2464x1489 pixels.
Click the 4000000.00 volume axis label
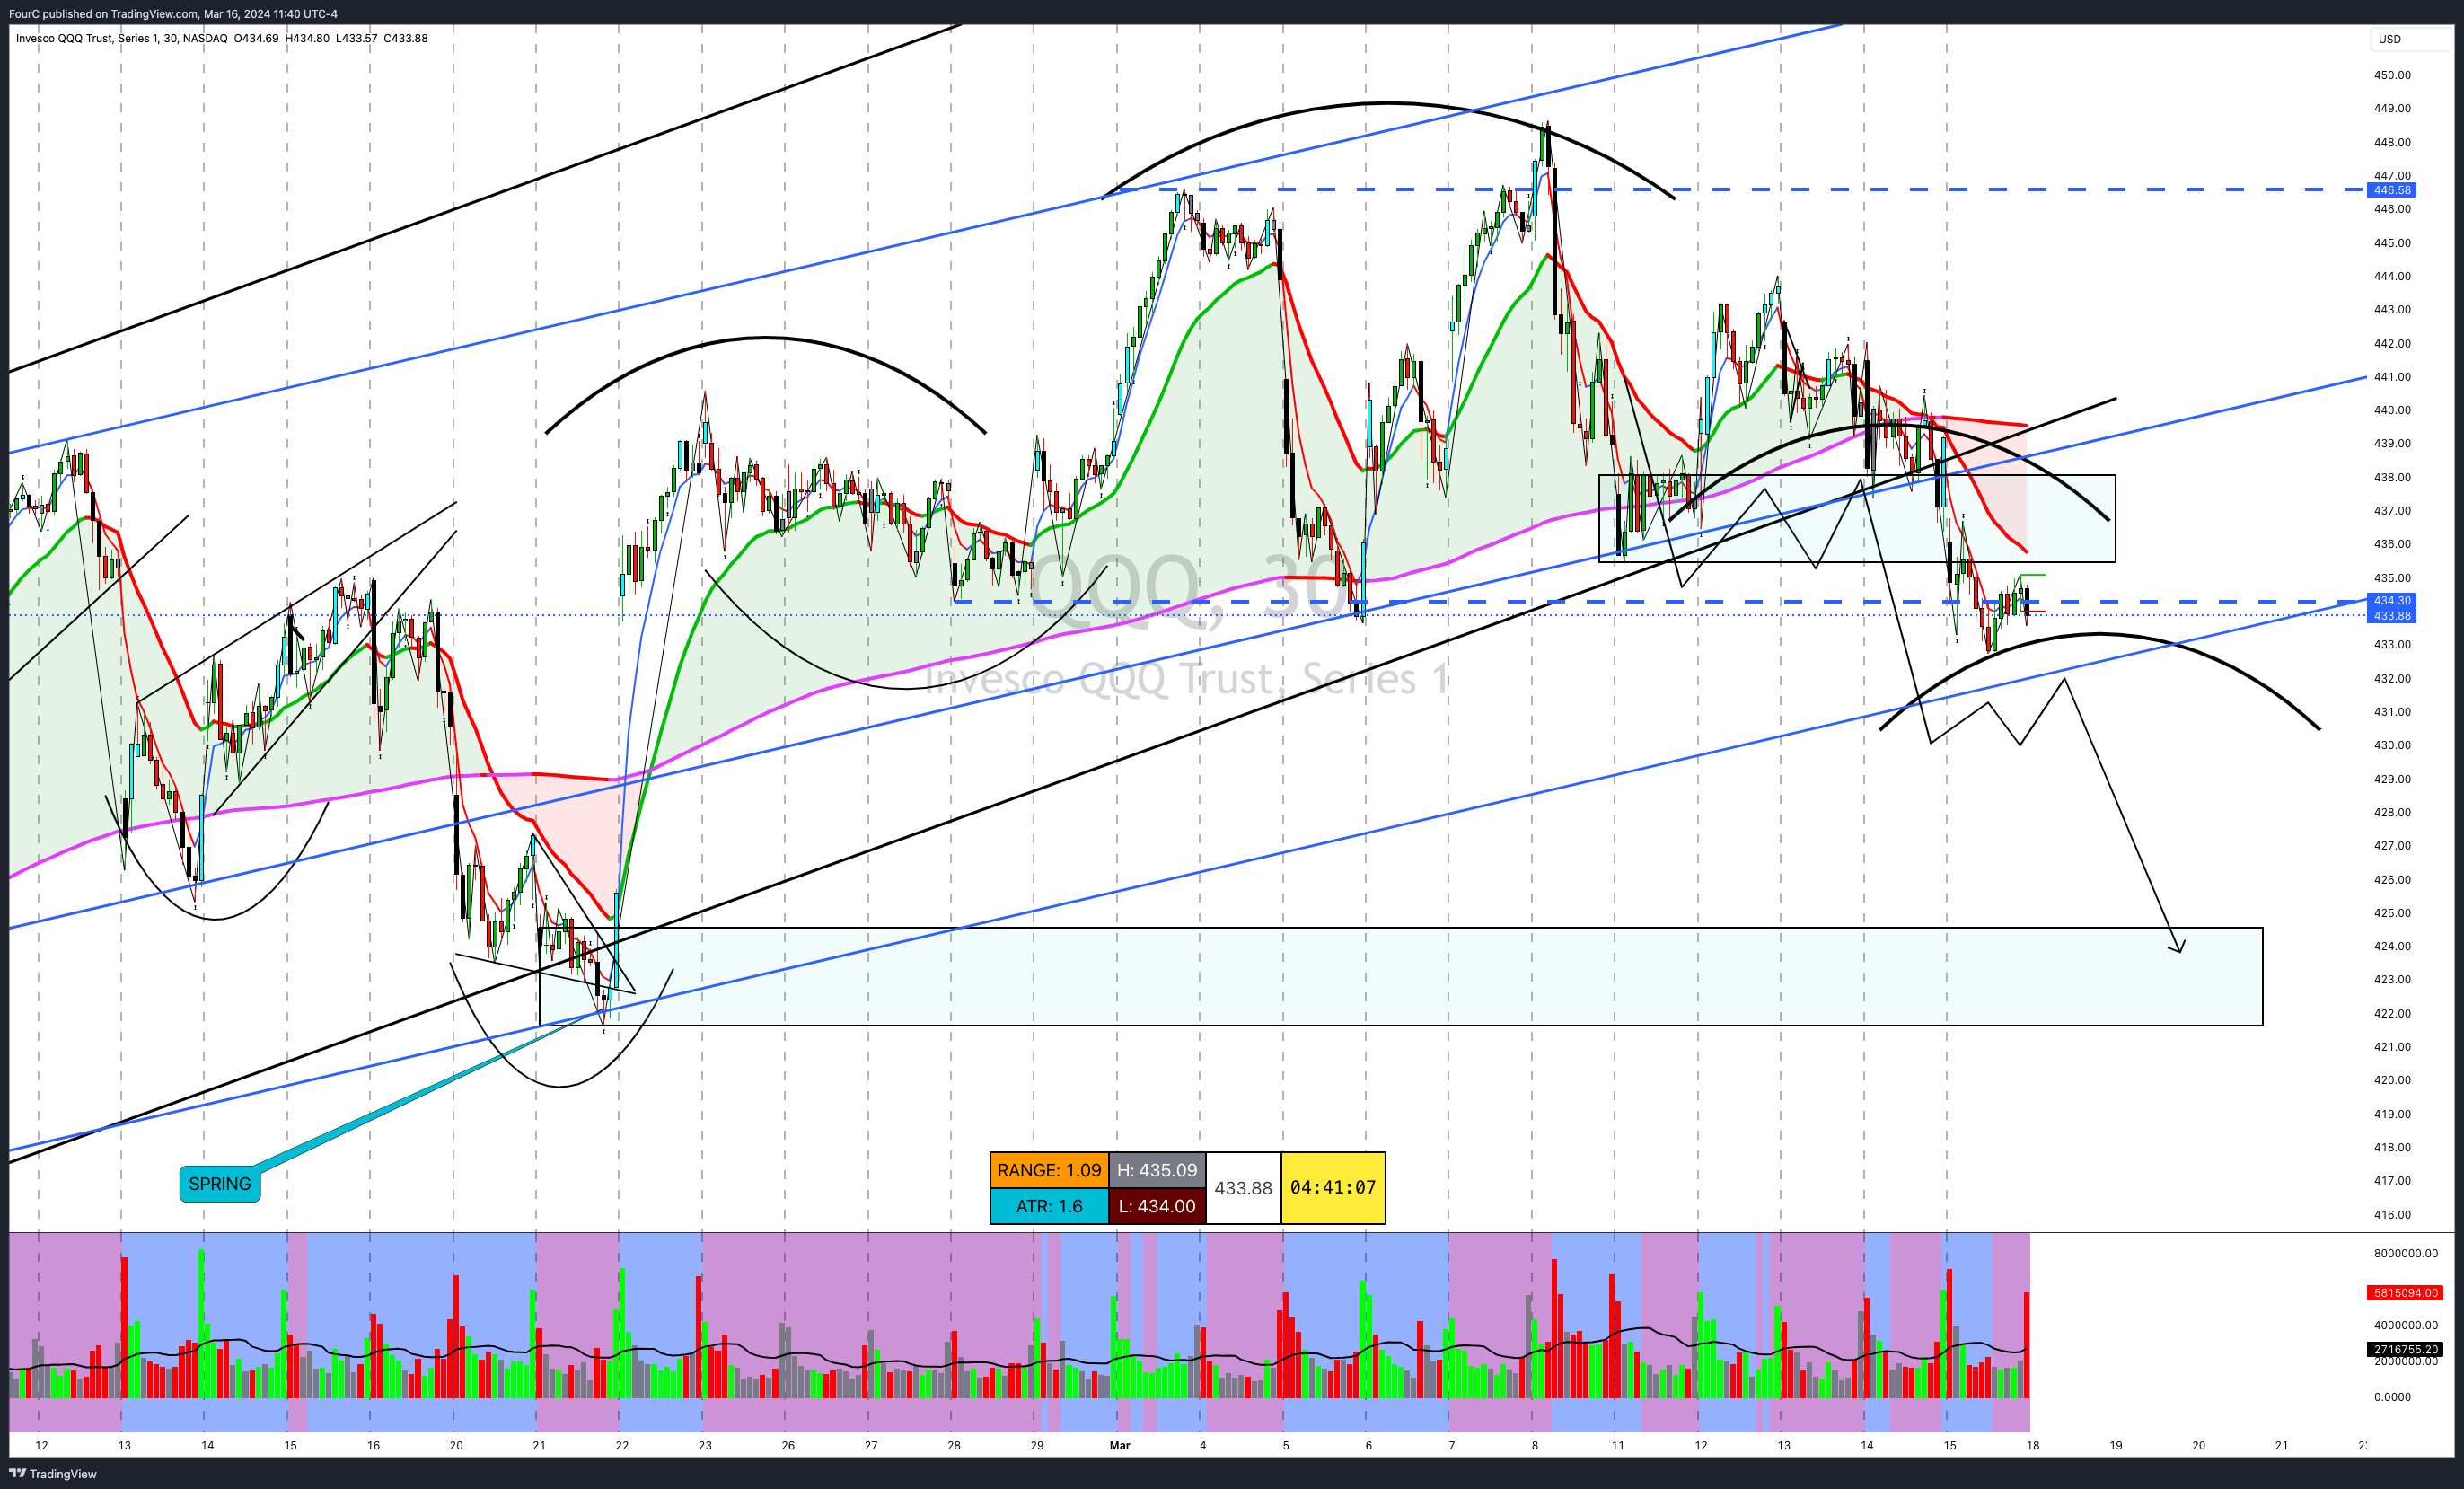[2406, 1325]
